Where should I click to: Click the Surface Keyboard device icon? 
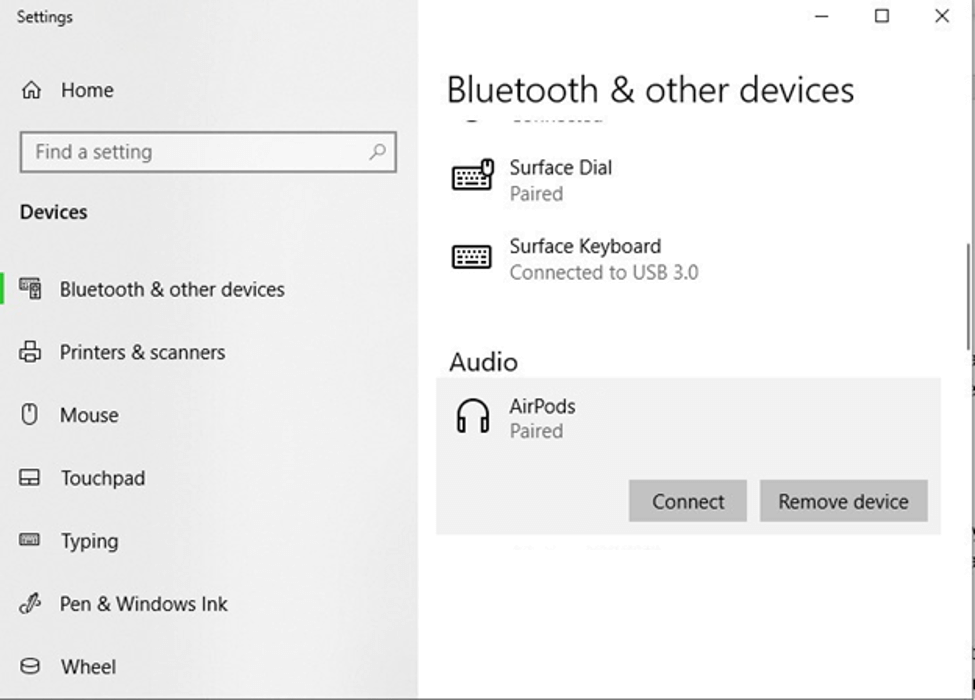pyautogui.click(x=472, y=257)
